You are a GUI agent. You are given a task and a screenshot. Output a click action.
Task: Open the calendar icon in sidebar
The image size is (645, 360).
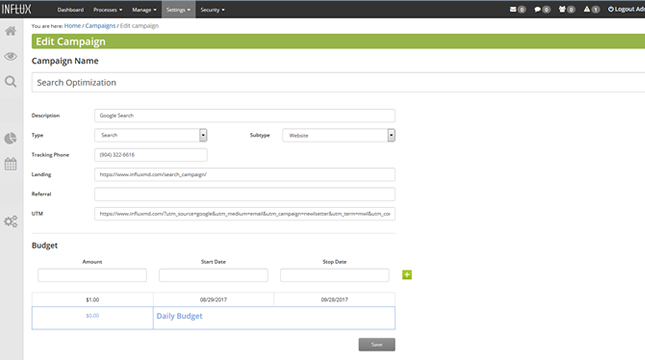[11, 164]
